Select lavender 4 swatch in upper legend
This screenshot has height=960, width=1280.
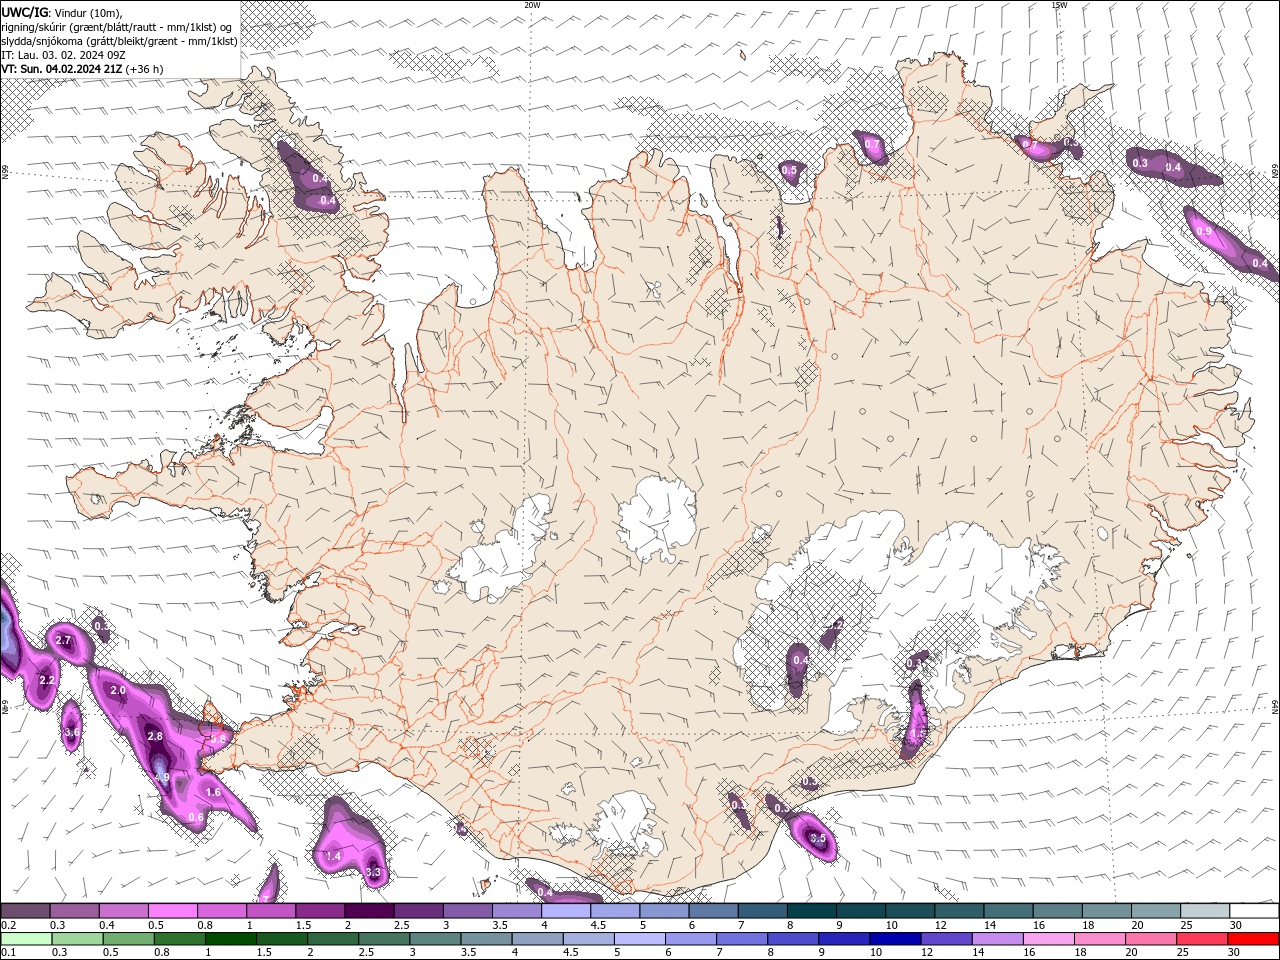[566, 911]
